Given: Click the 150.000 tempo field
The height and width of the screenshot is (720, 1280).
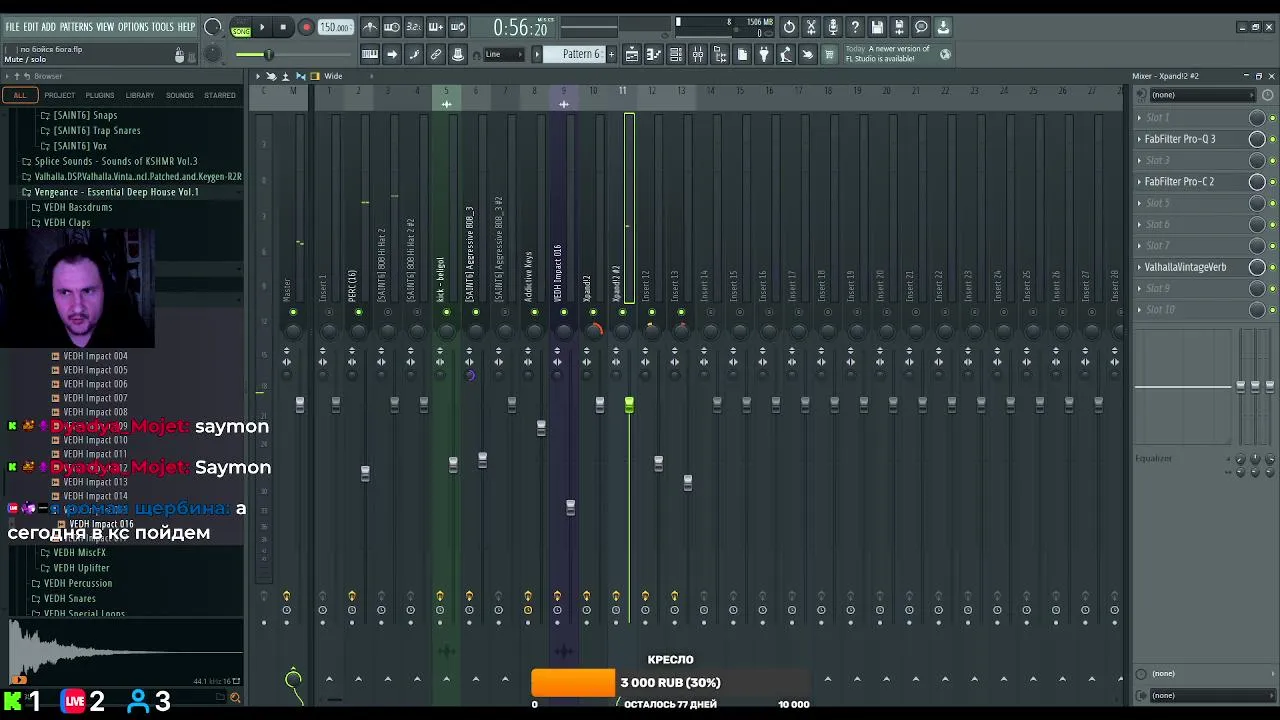Looking at the screenshot, I should (x=335, y=28).
